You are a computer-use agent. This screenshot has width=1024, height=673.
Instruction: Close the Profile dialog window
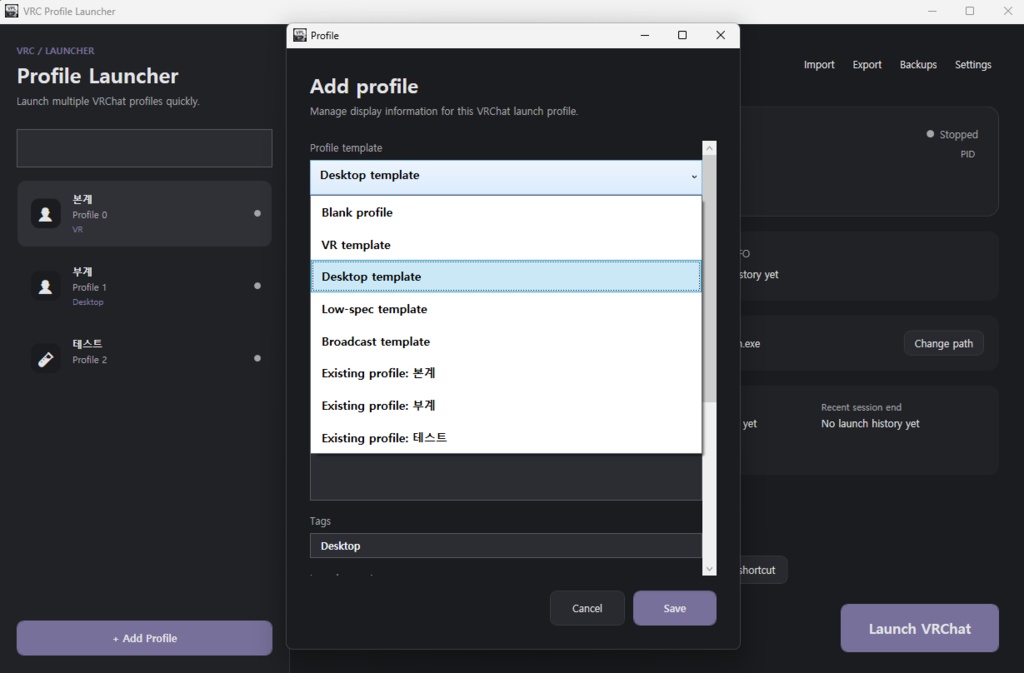click(720, 35)
